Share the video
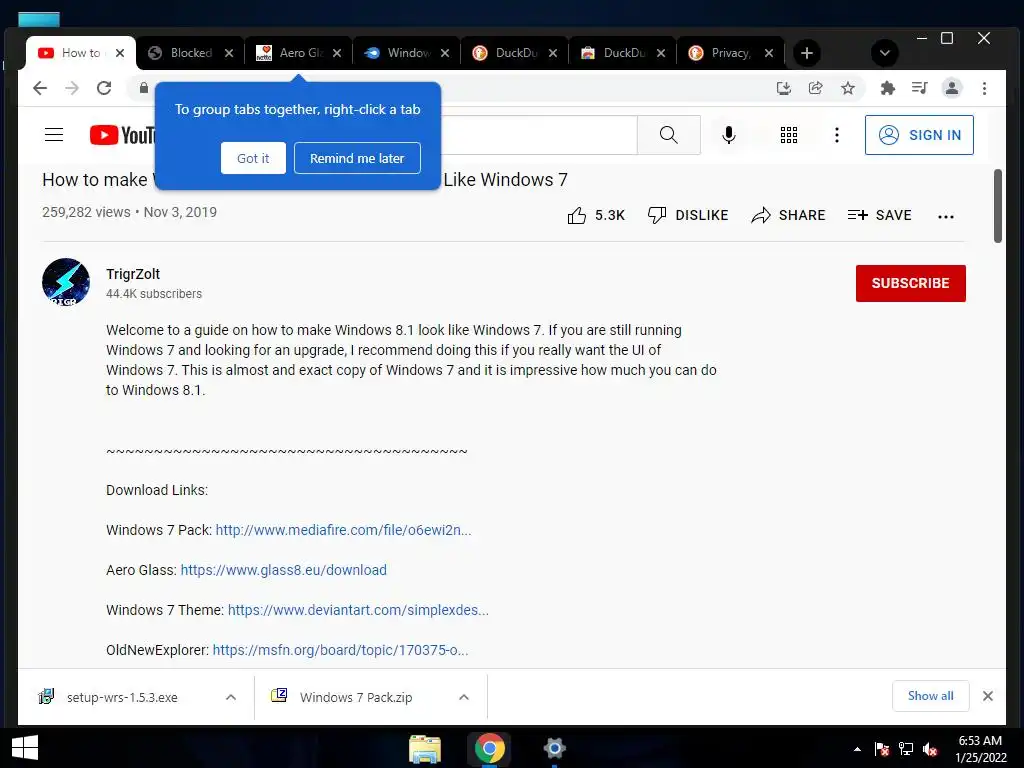 pyautogui.click(x=788, y=216)
